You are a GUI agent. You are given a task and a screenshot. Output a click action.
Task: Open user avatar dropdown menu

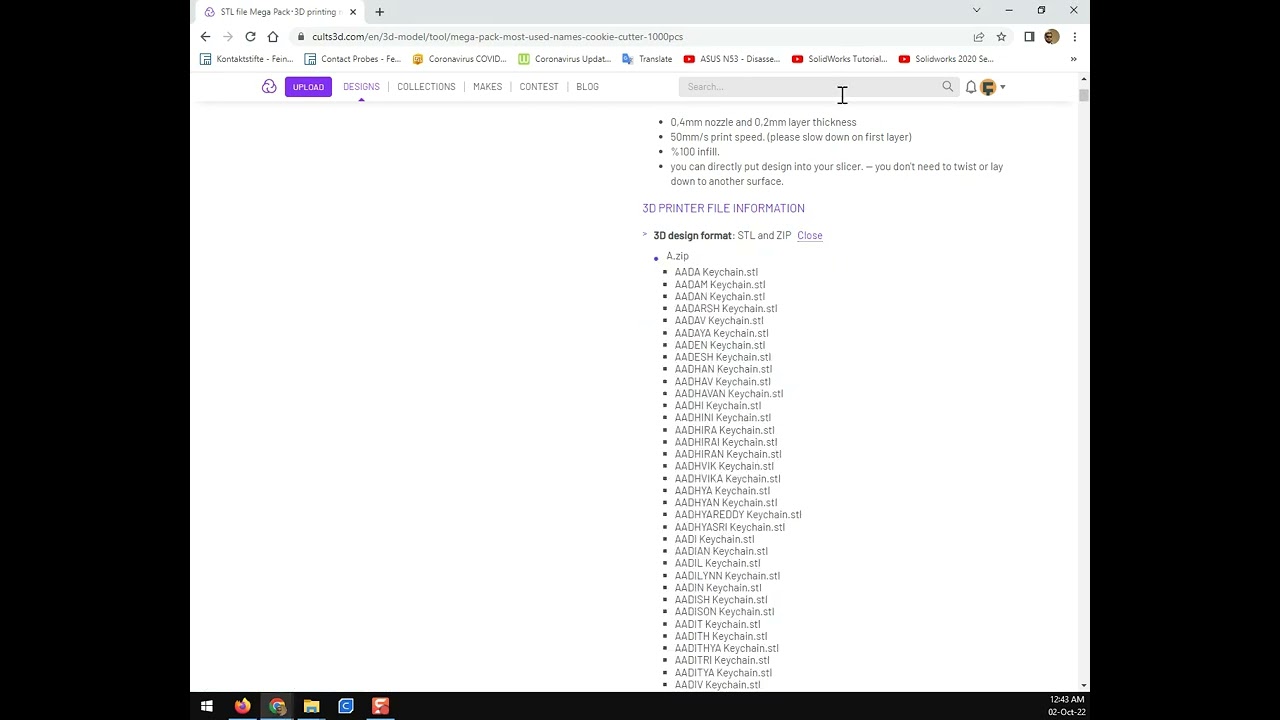pos(992,87)
